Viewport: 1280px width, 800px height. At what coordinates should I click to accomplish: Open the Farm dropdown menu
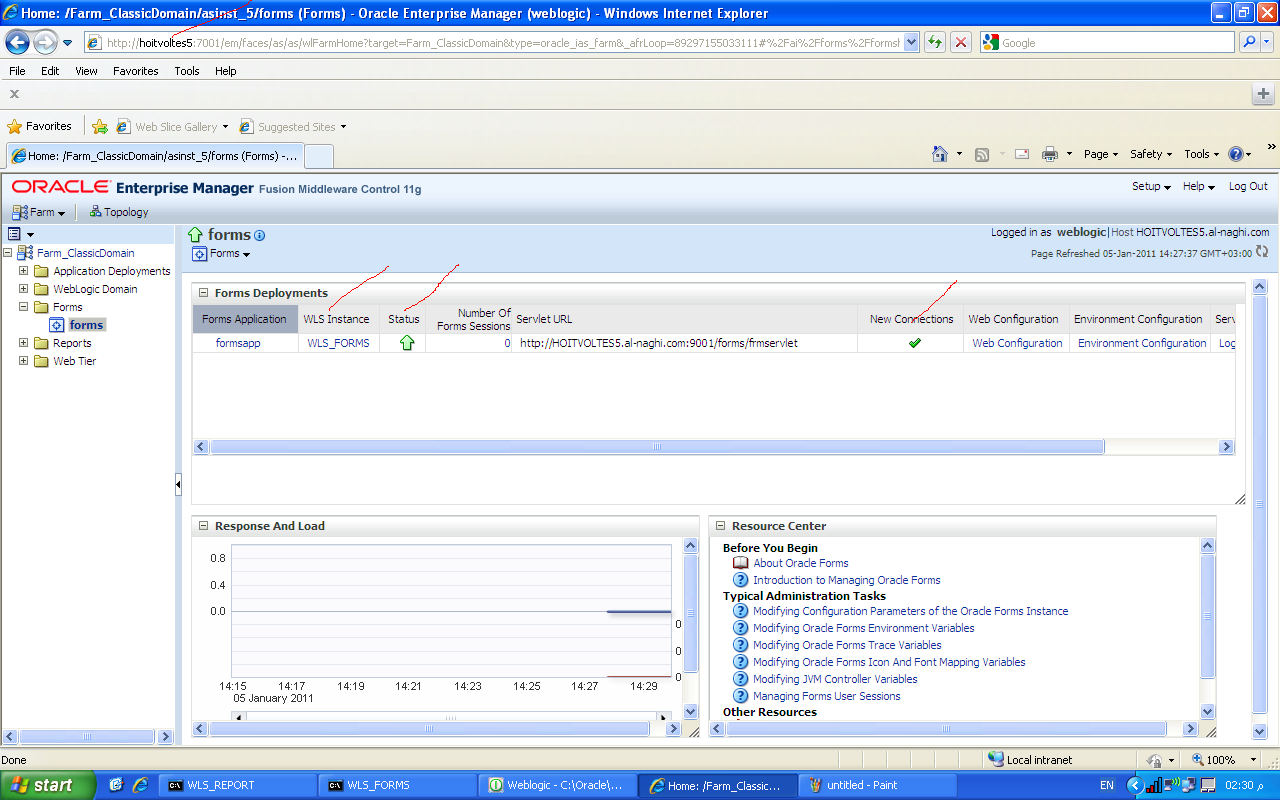pos(39,212)
